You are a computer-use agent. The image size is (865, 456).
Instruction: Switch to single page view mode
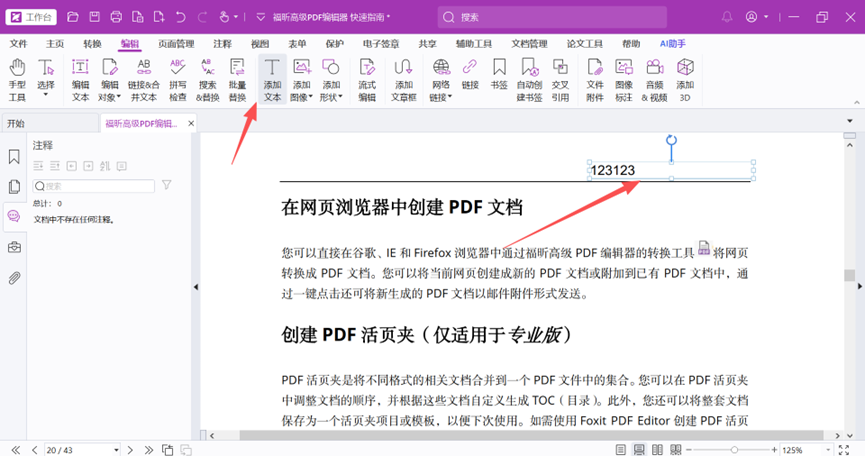click(622, 450)
